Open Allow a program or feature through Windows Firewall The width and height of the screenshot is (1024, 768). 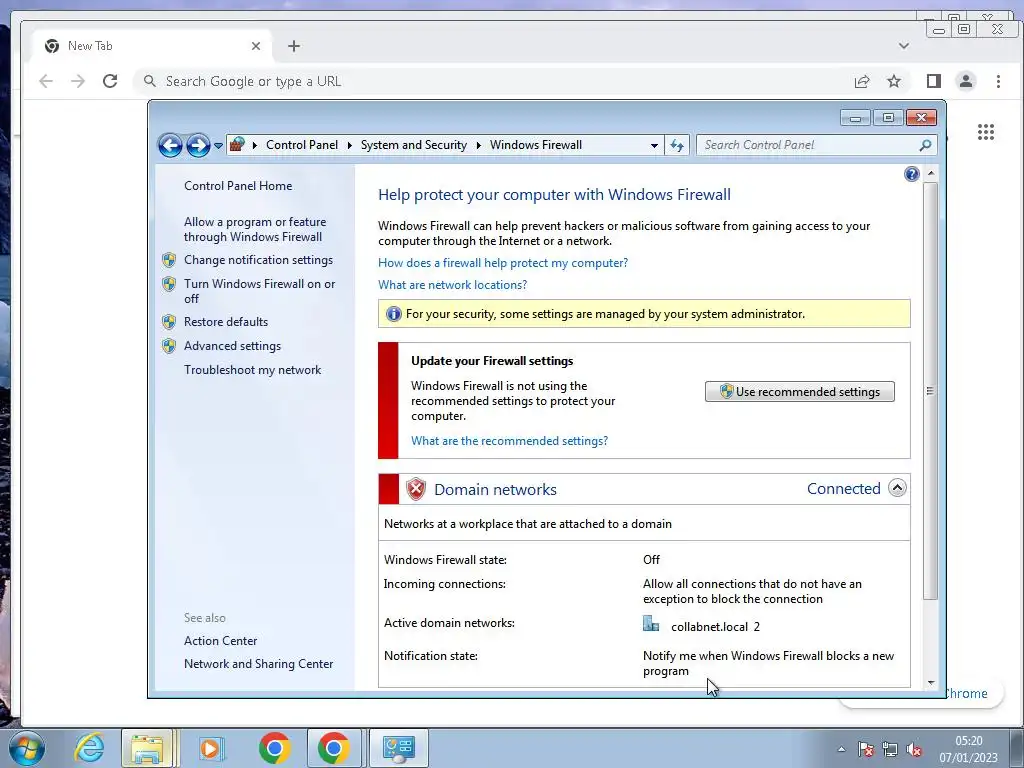click(255, 229)
